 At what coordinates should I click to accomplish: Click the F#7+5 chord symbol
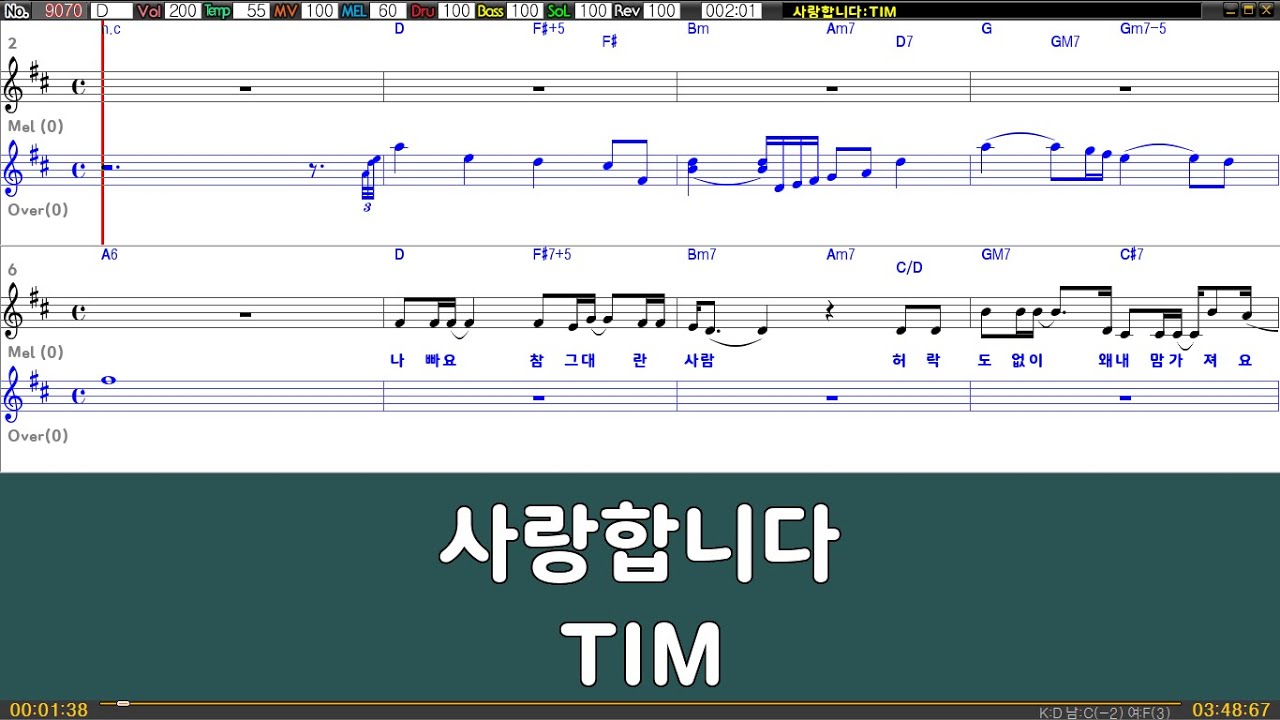pos(552,254)
